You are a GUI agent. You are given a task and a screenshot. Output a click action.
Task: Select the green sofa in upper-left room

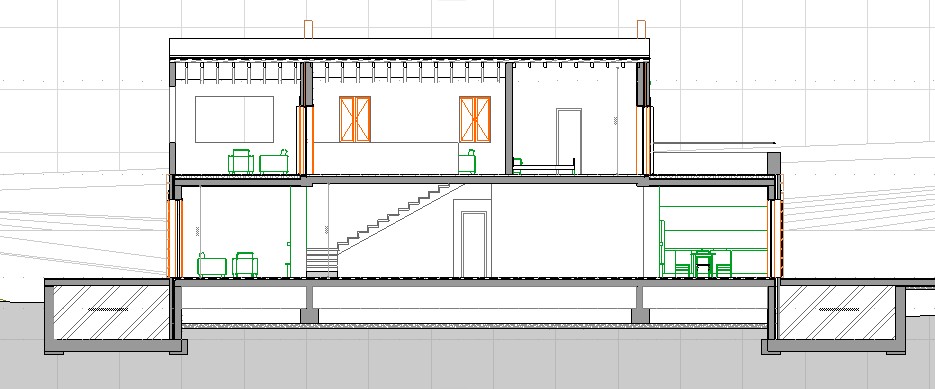pyautogui.click(x=274, y=162)
